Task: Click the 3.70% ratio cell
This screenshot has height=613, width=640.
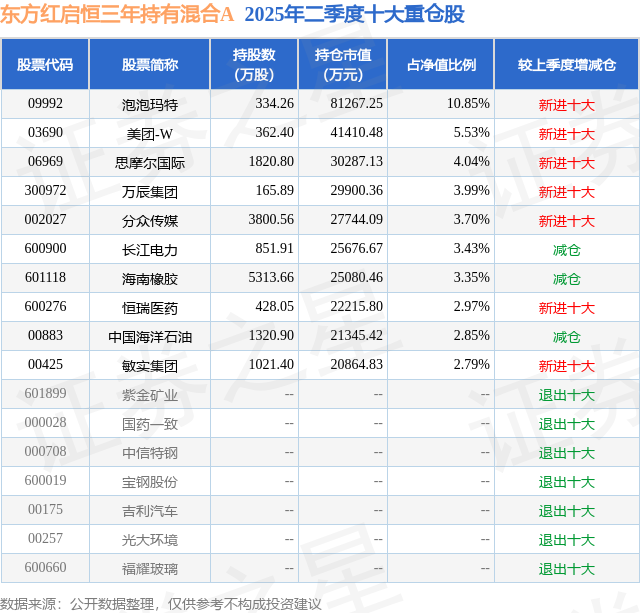Action: point(471,219)
